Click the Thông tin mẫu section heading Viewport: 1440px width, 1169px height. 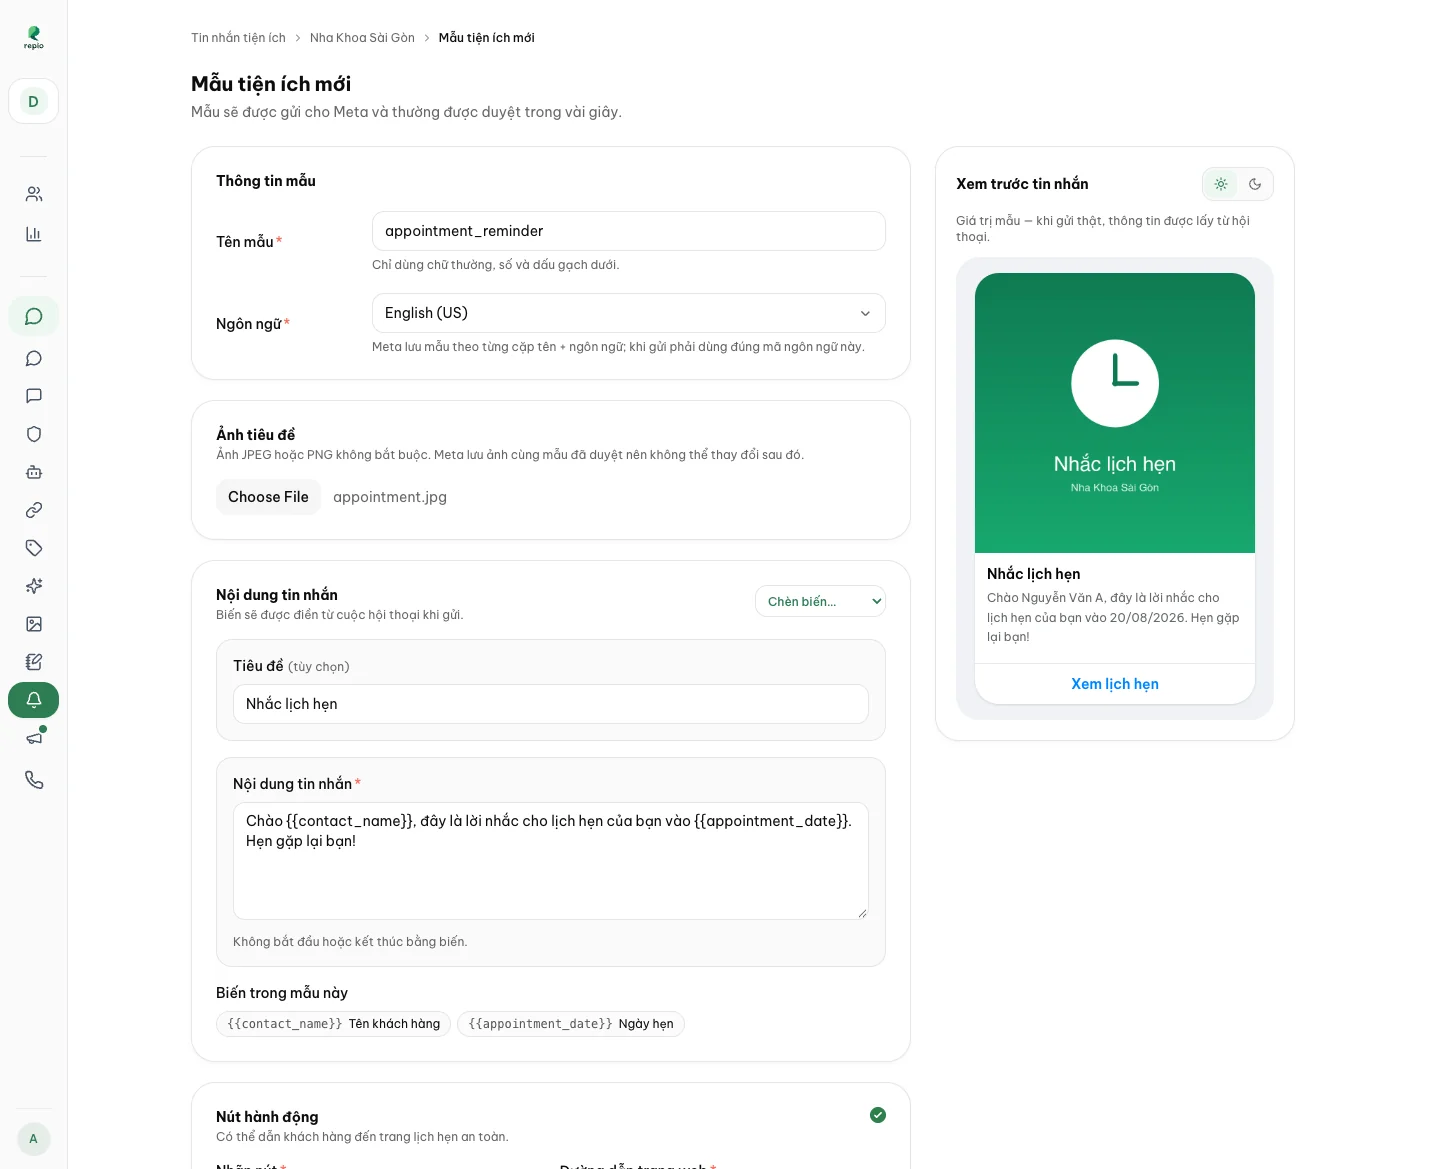pyautogui.click(x=266, y=181)
